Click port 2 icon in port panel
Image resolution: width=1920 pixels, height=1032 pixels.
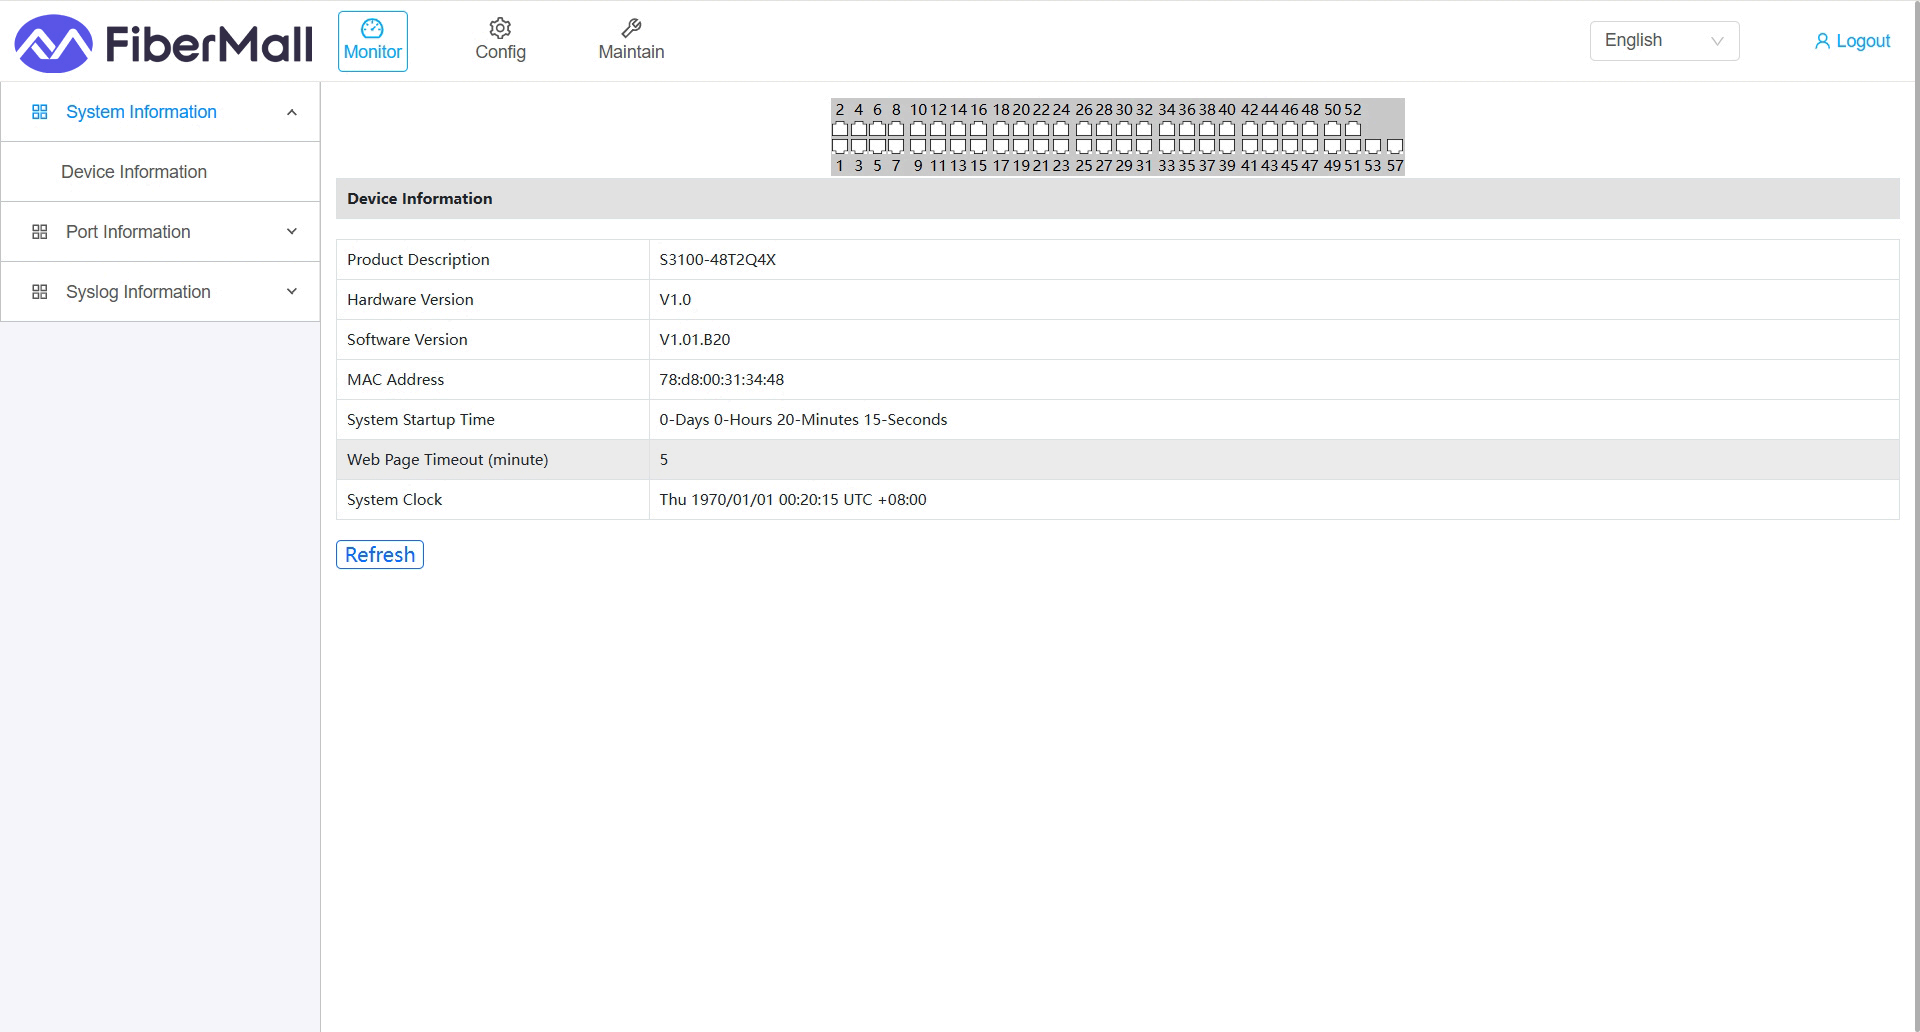(x=840, y=129)
